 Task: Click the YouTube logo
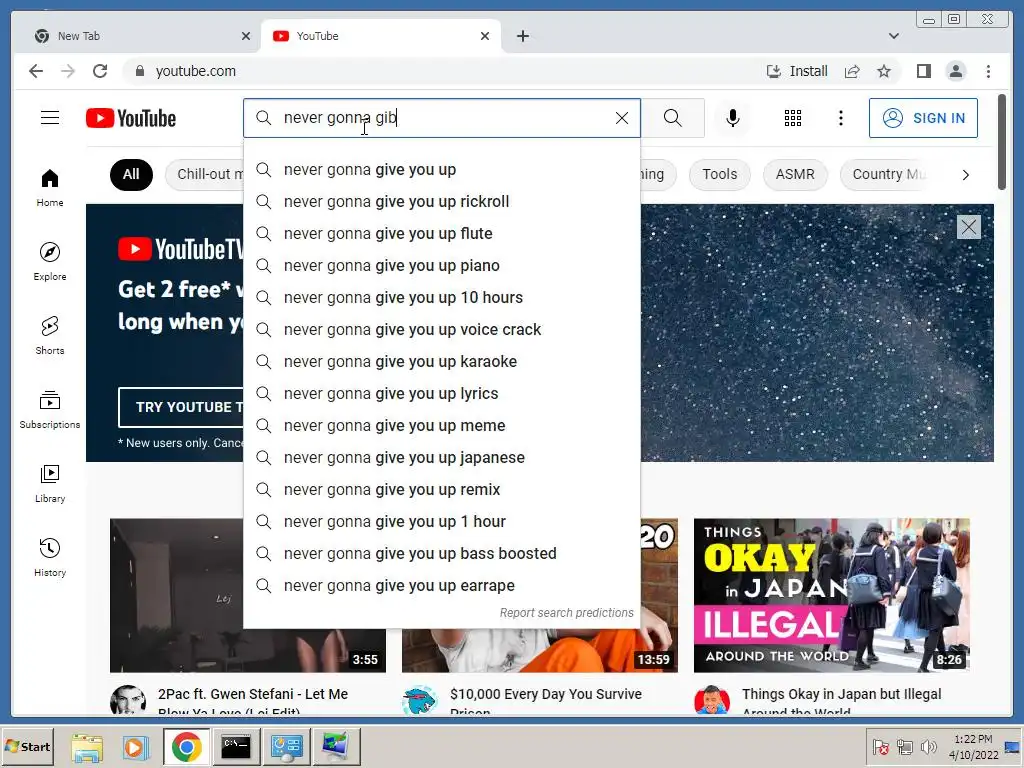(131, 118)
